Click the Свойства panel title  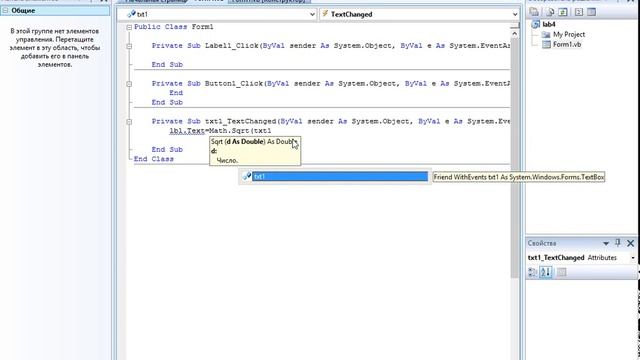click(x=542, y=243)
